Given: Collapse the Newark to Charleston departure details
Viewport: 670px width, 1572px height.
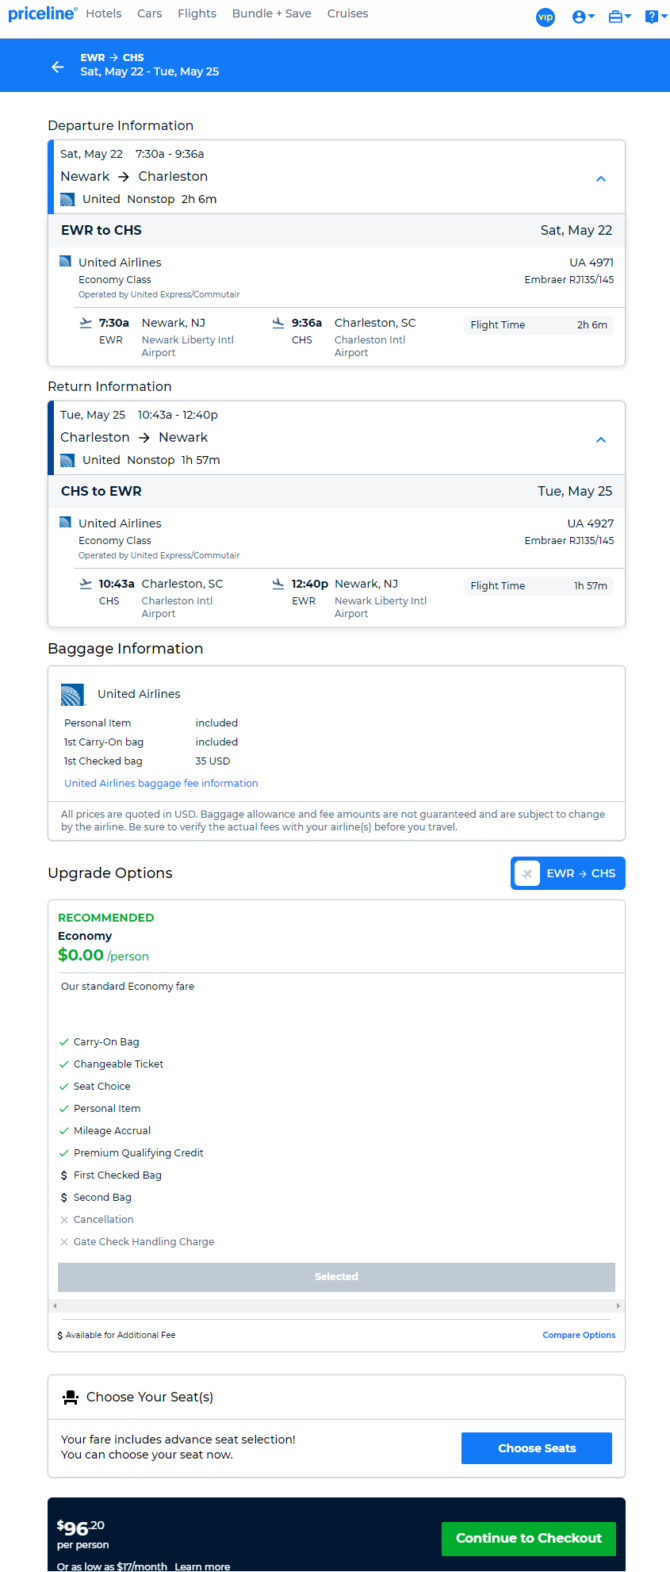Looking at the screenshot, I should pyautogui.click(x=601, y=179).
